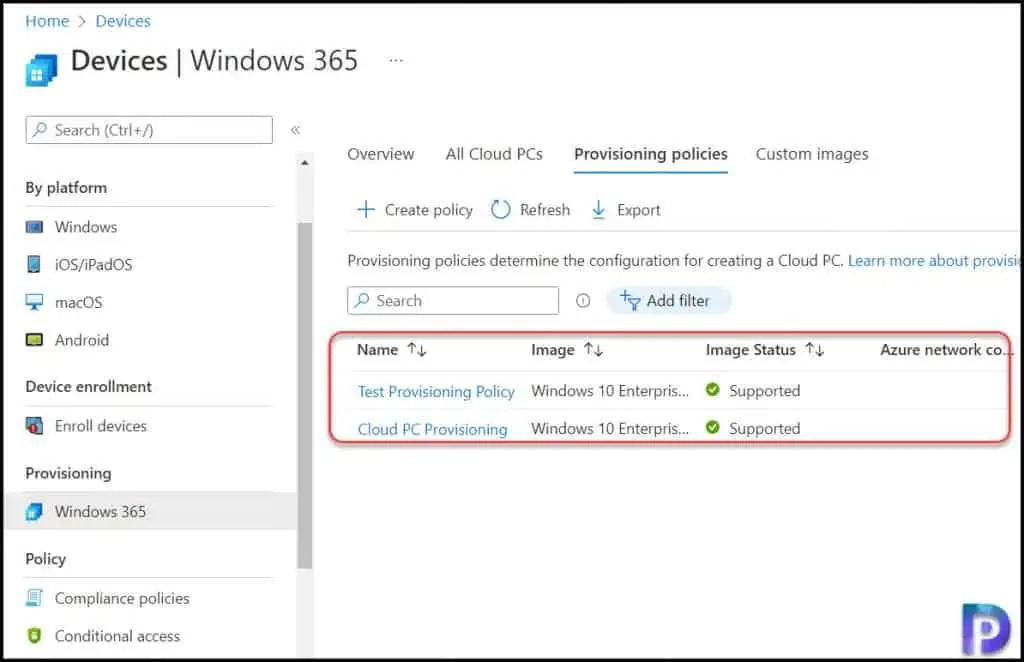Open Test Provisioning Policy link
Image resolution: width=1024 pixels, height=662 pixels.
pos(436,391)
